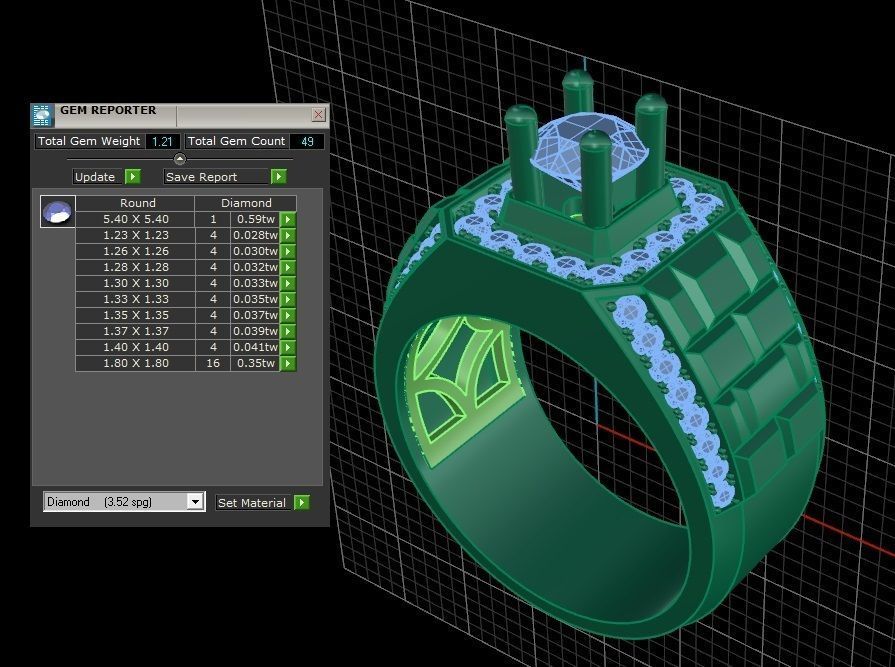The image size is (895, 667).
Task: Click the Total Gem Weight label
Action: [x=89, y=142]
